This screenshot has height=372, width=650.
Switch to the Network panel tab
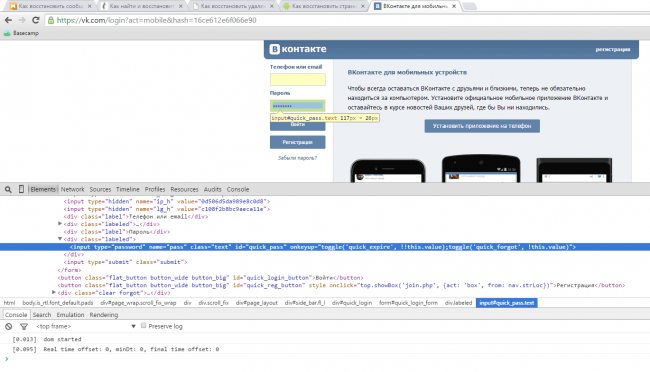coord(73,190)
